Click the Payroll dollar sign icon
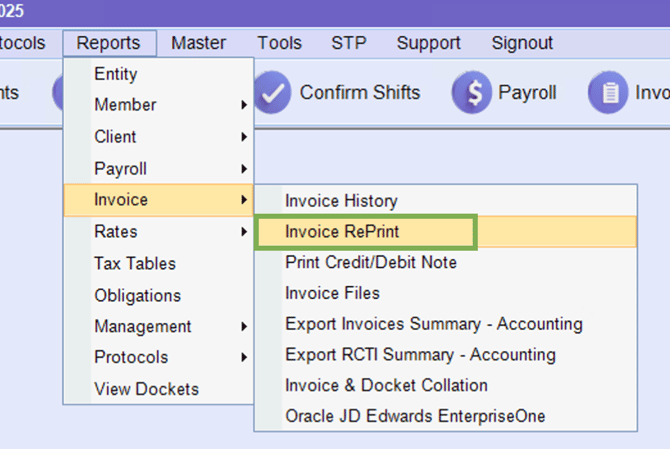This screenshot has height=449, width=670. [471, 93]
